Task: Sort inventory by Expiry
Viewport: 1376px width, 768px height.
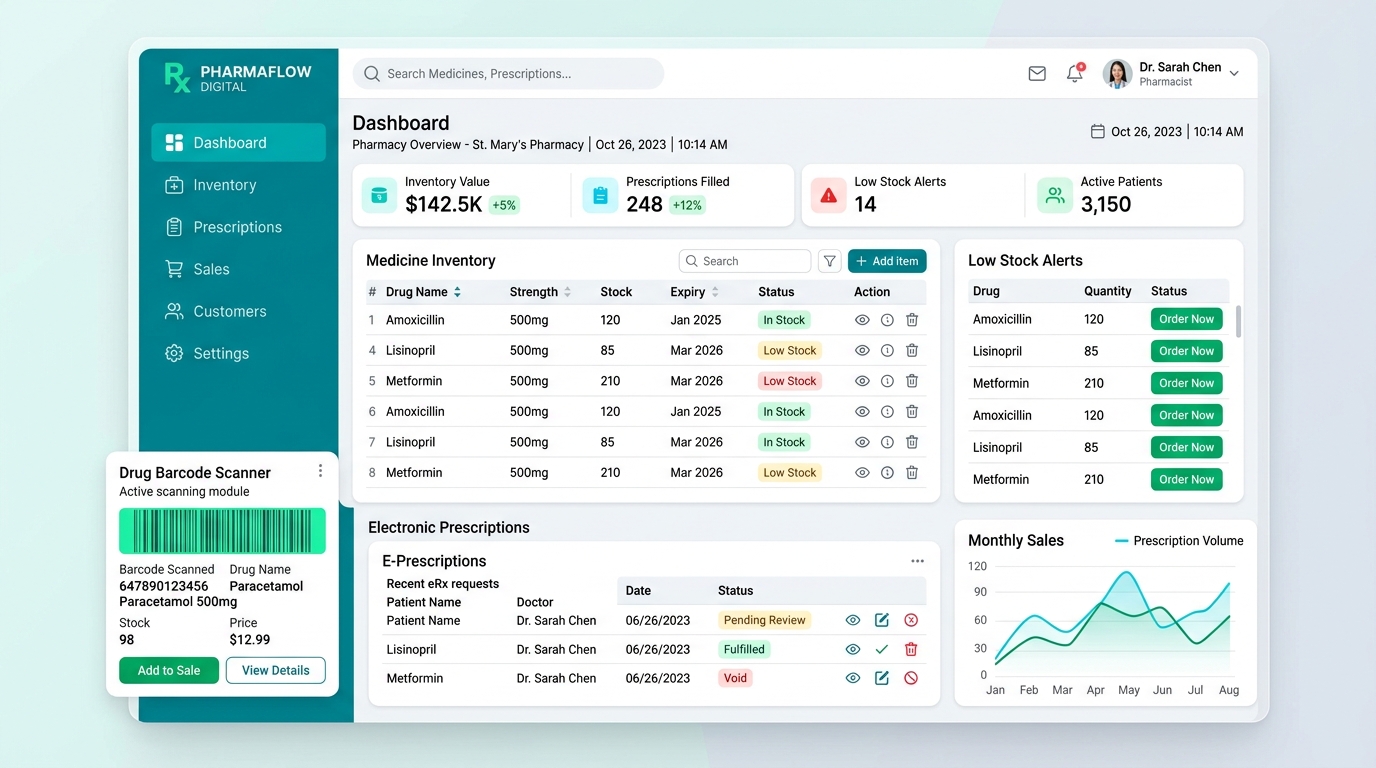Action: tap(715, 292)
